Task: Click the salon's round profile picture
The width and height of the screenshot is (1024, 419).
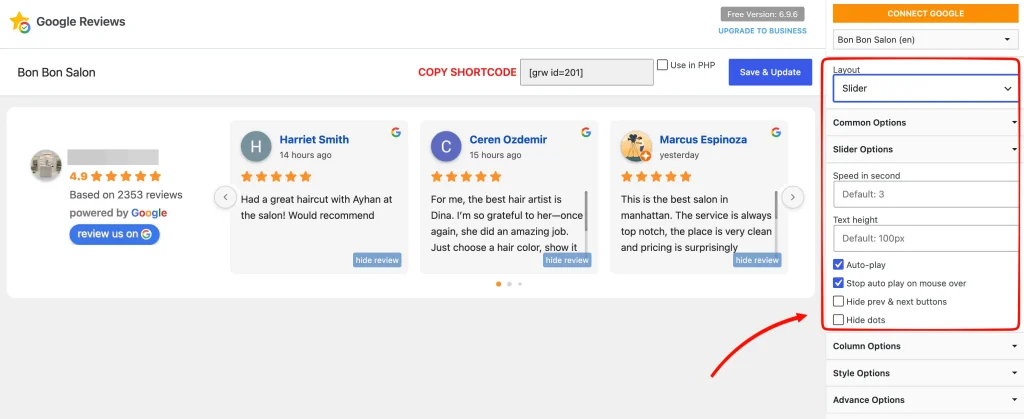Action: click(46, 165)
